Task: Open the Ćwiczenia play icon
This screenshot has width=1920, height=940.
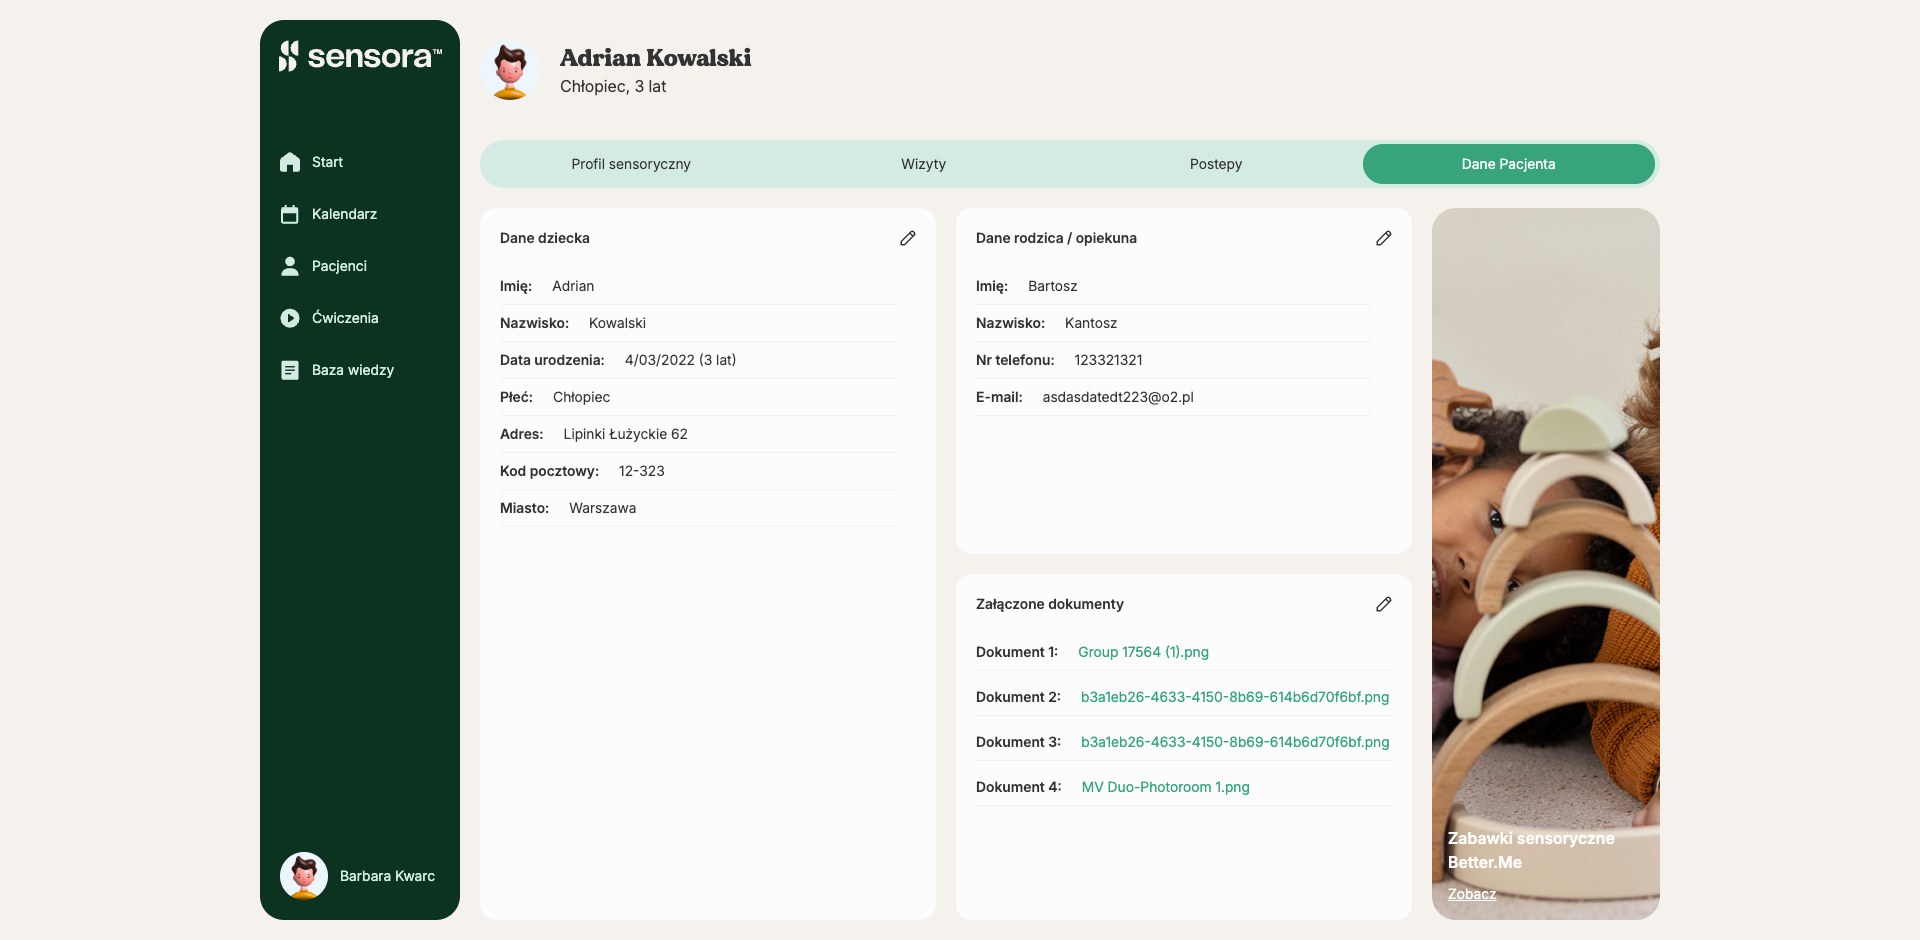Action: [290, 318]
